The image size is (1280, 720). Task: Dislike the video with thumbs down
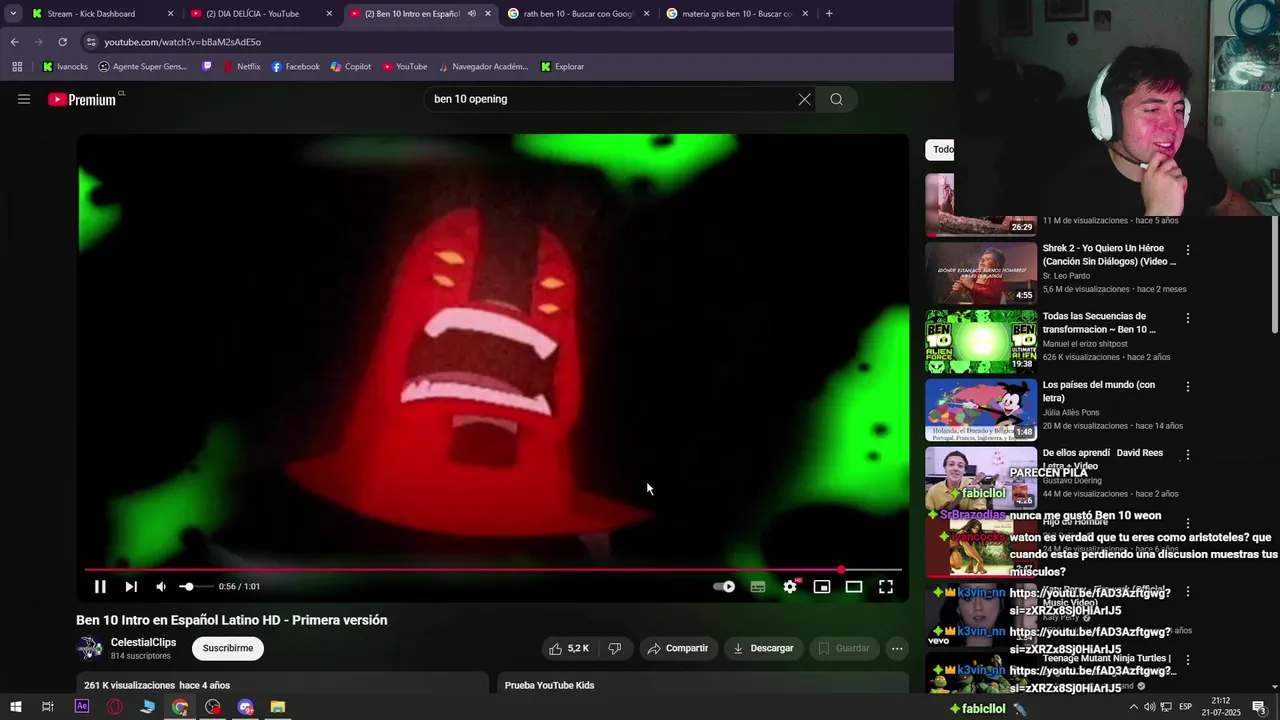(x=615, y=648)
